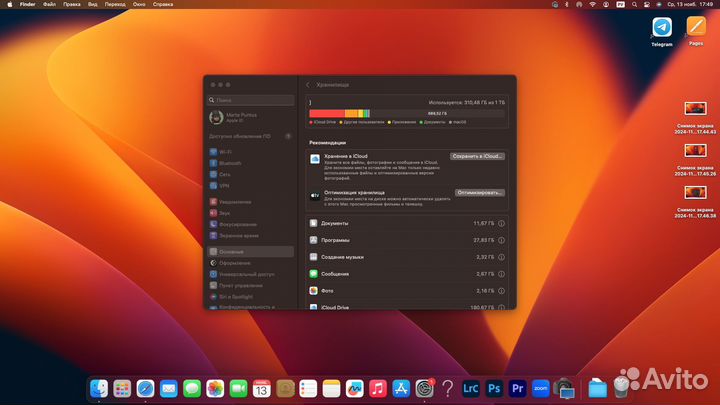Viewport: 720px width, 405px height.
Task: Click the storage usage bar
Action: (x=407, y=113)
